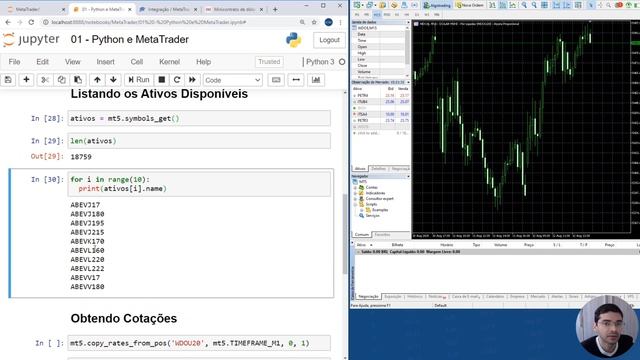The image size is (640, 360).
Task: Copy selected cells in the Jupyter toolbar
Action: click(61, 80)
